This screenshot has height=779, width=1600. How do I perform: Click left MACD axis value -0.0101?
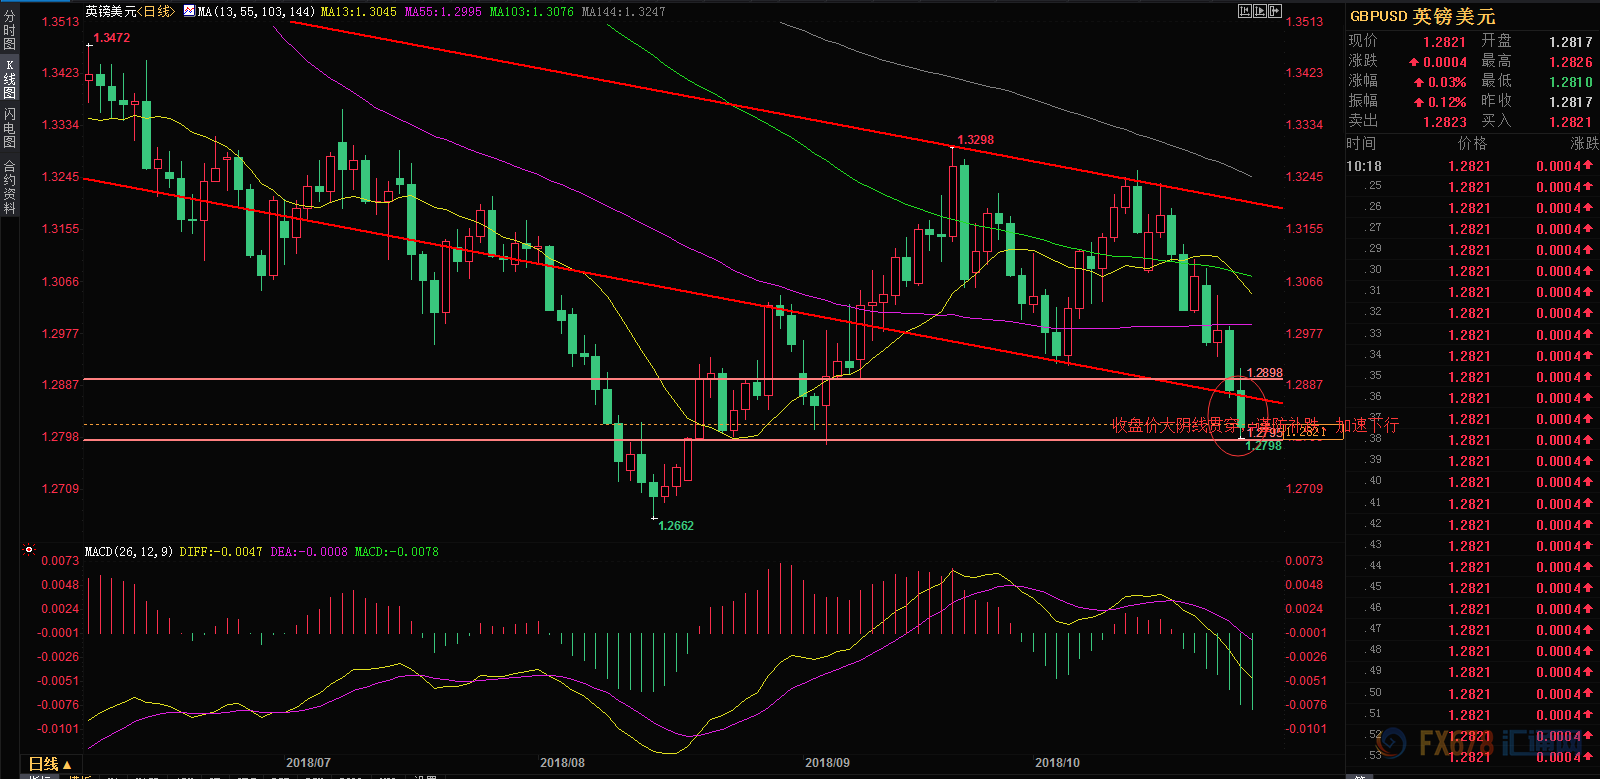coord(58,729)
